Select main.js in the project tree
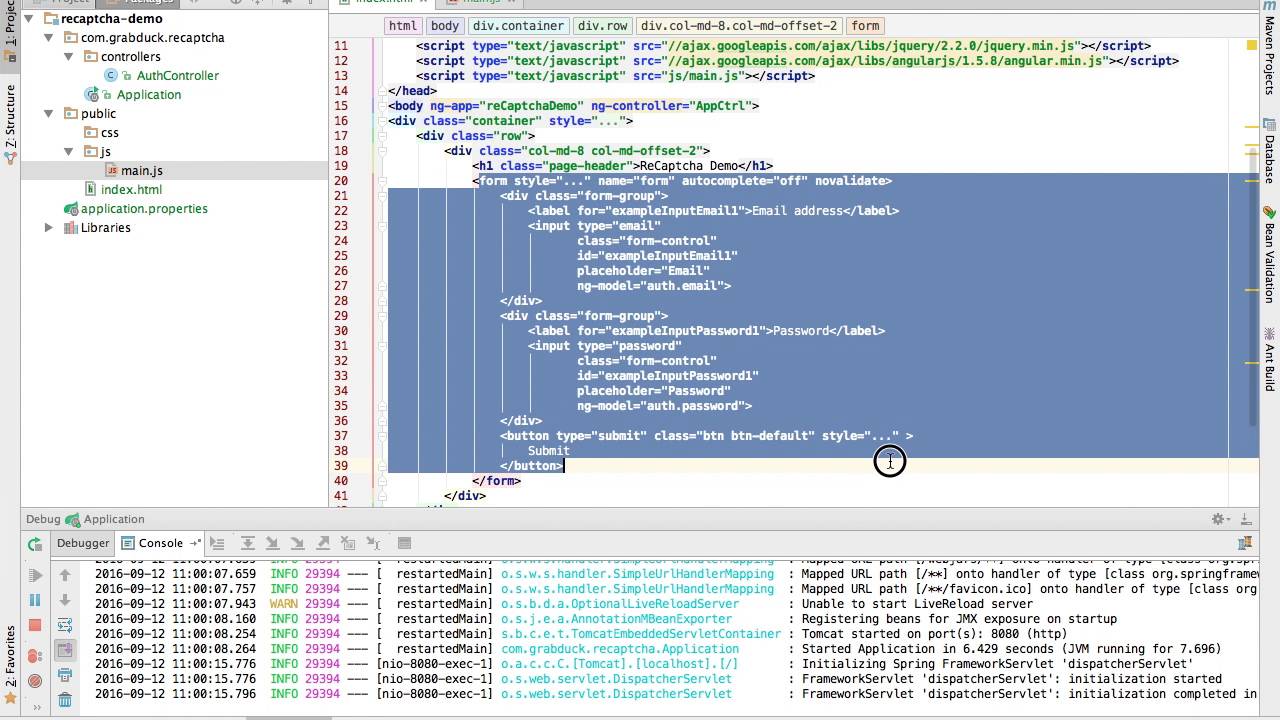1280x720 pixels. [142, 170]
